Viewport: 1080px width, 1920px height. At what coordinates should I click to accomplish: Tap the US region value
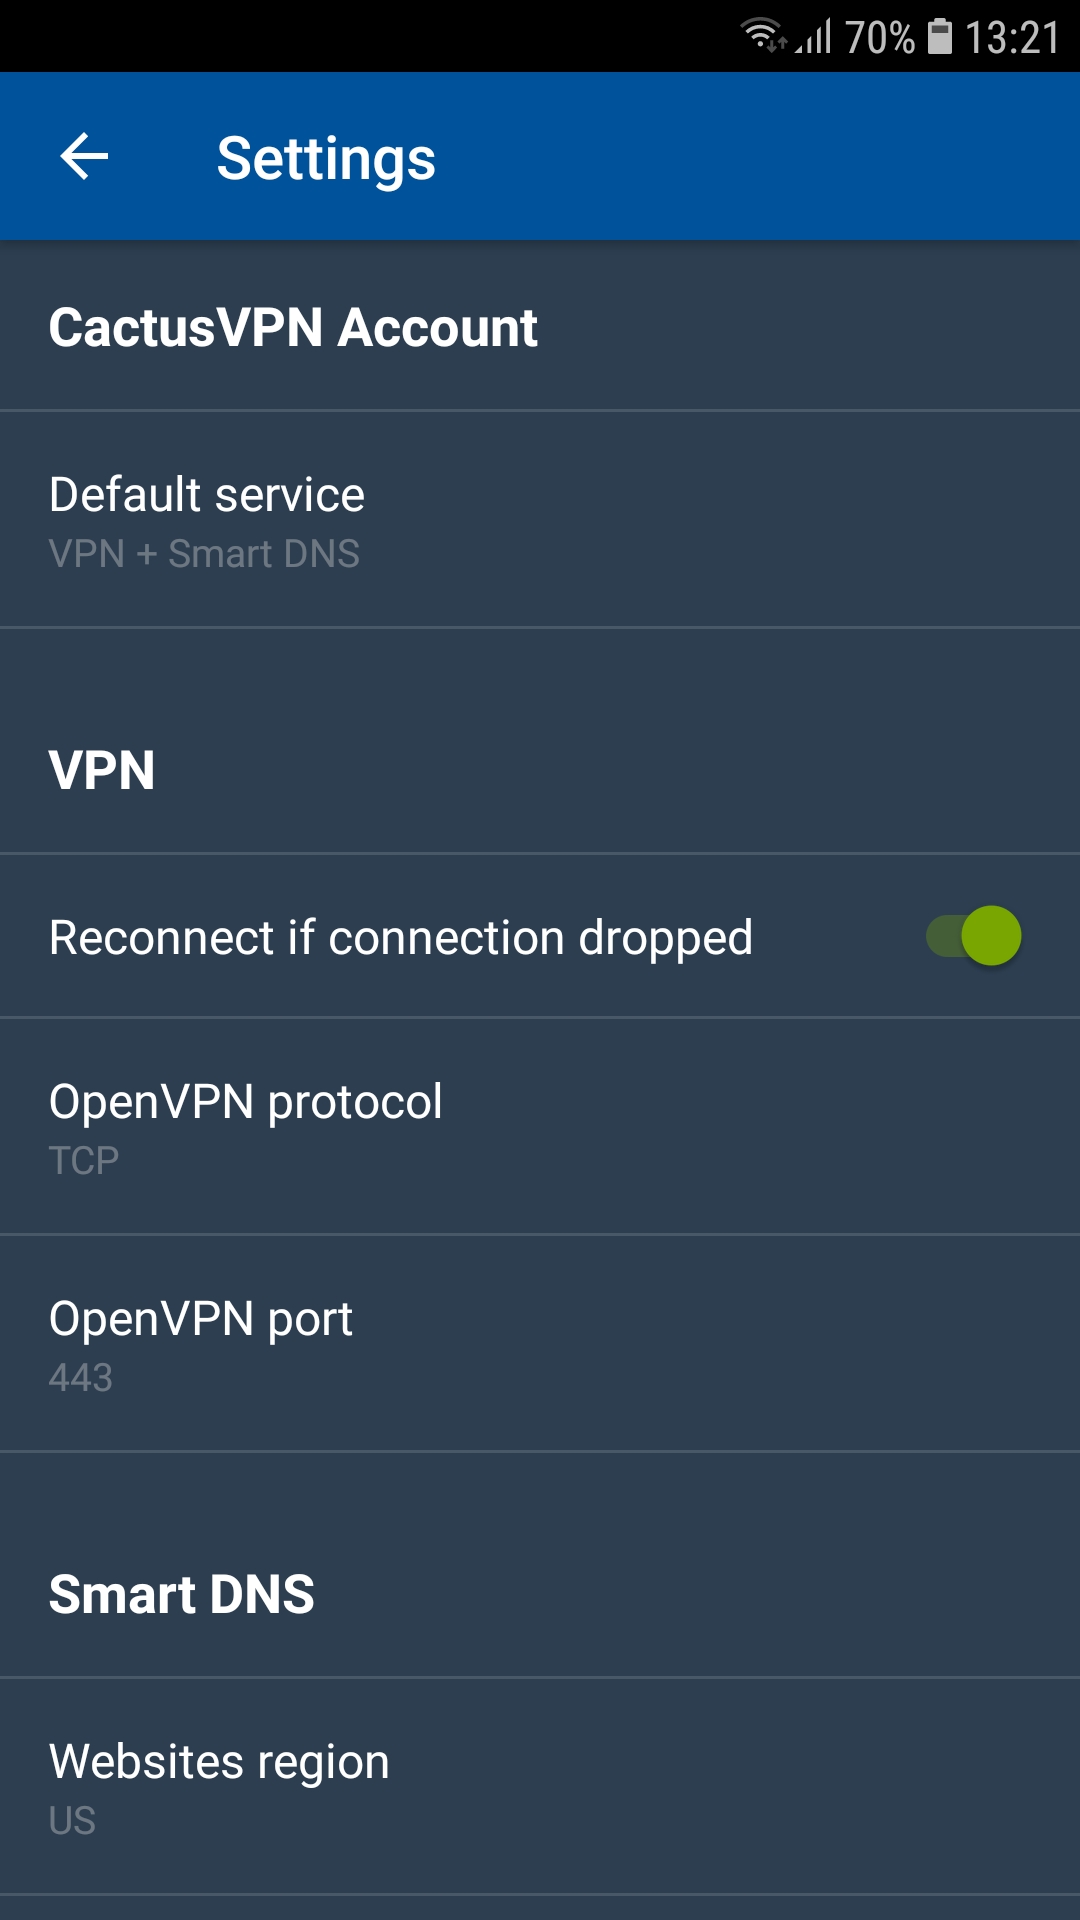[x=72, y=1821]
